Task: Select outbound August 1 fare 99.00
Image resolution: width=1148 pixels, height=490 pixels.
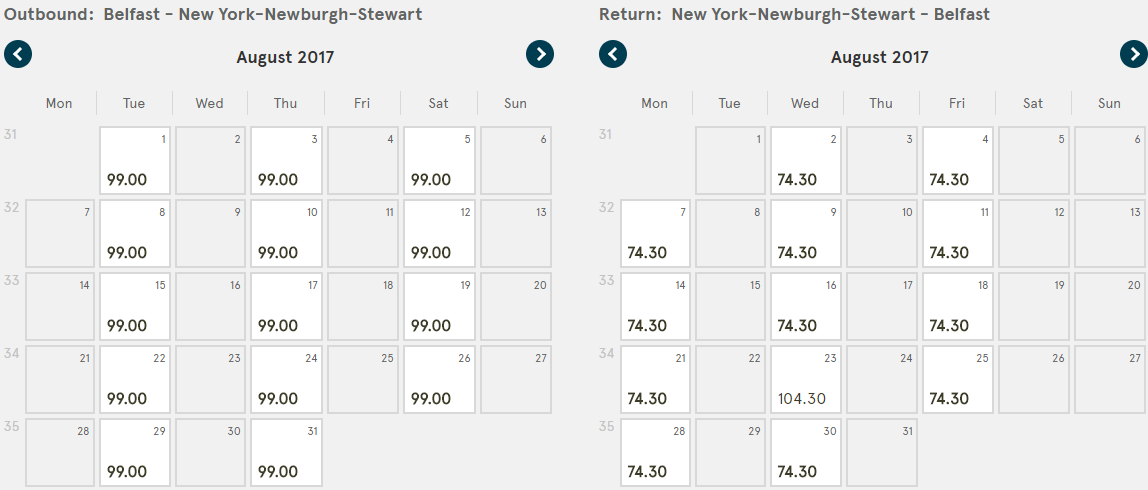Action: [x=135, y=160]
